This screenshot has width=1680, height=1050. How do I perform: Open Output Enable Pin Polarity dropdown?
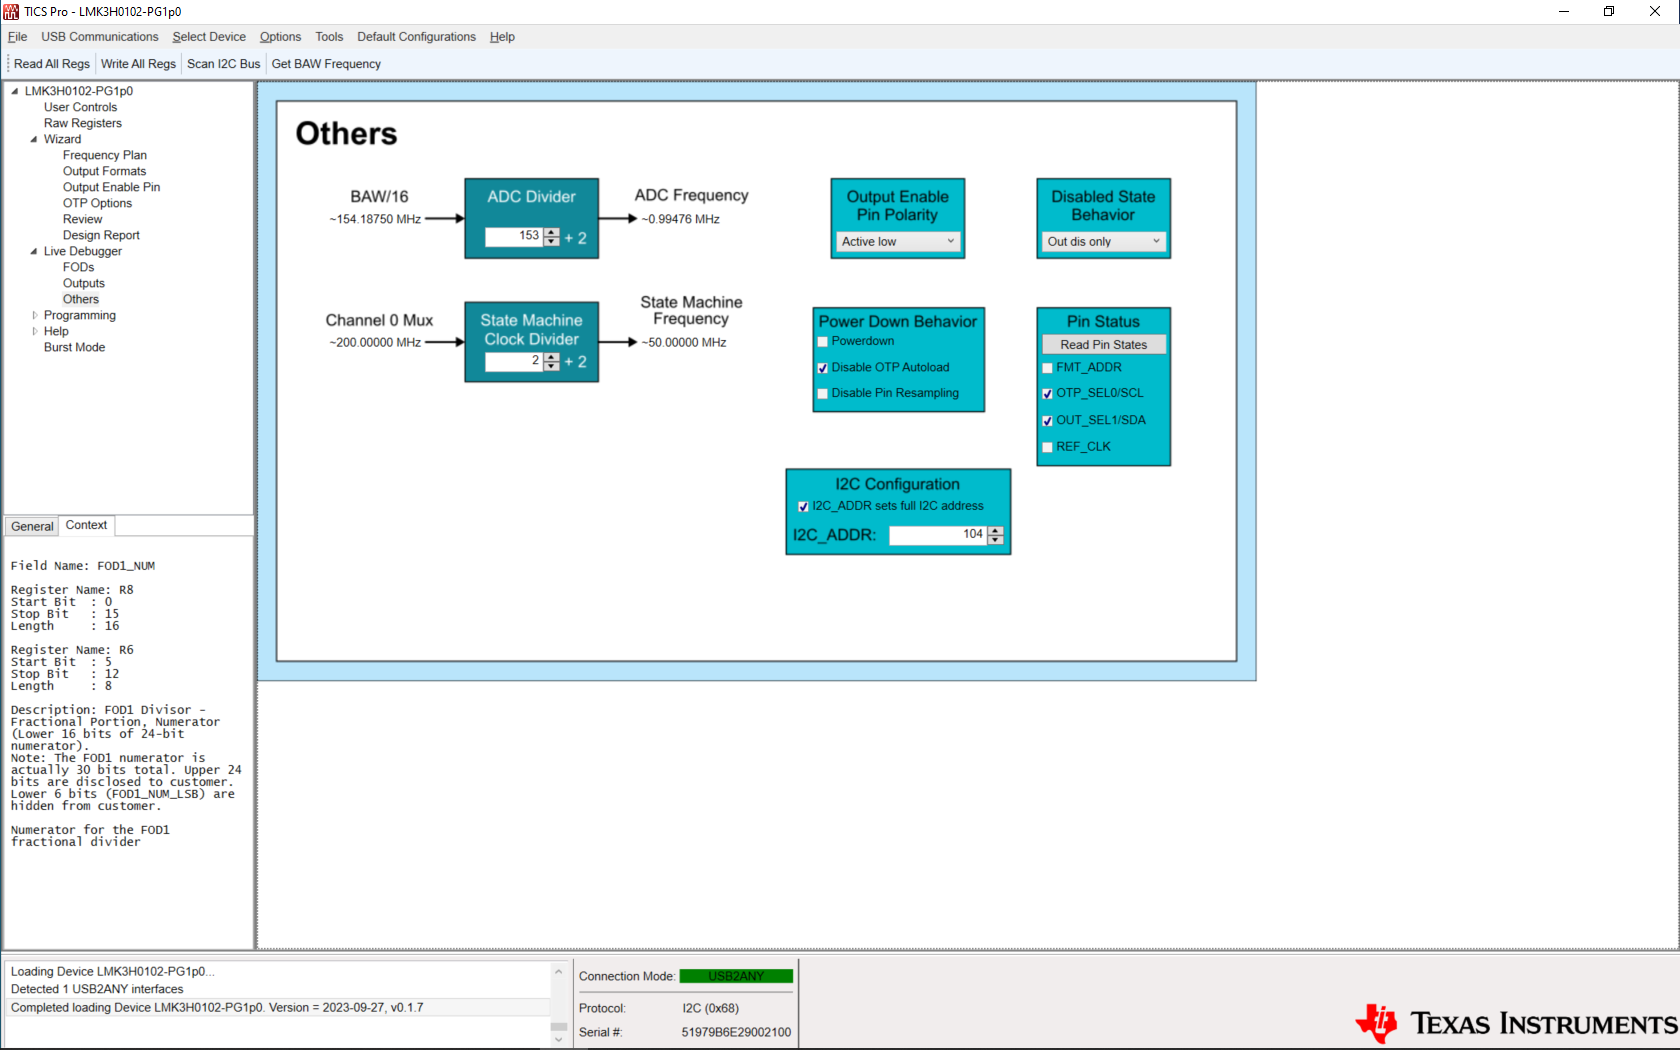(897, 242)
